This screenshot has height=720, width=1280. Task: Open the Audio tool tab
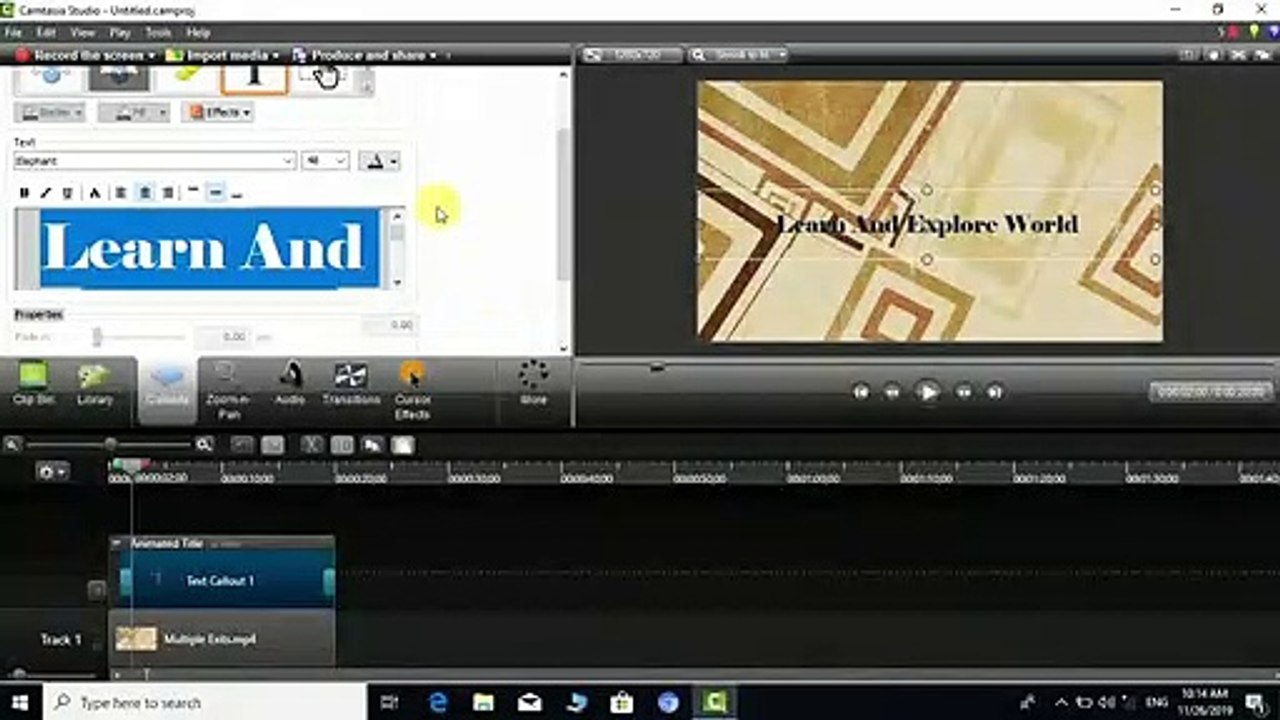[290, 385]
